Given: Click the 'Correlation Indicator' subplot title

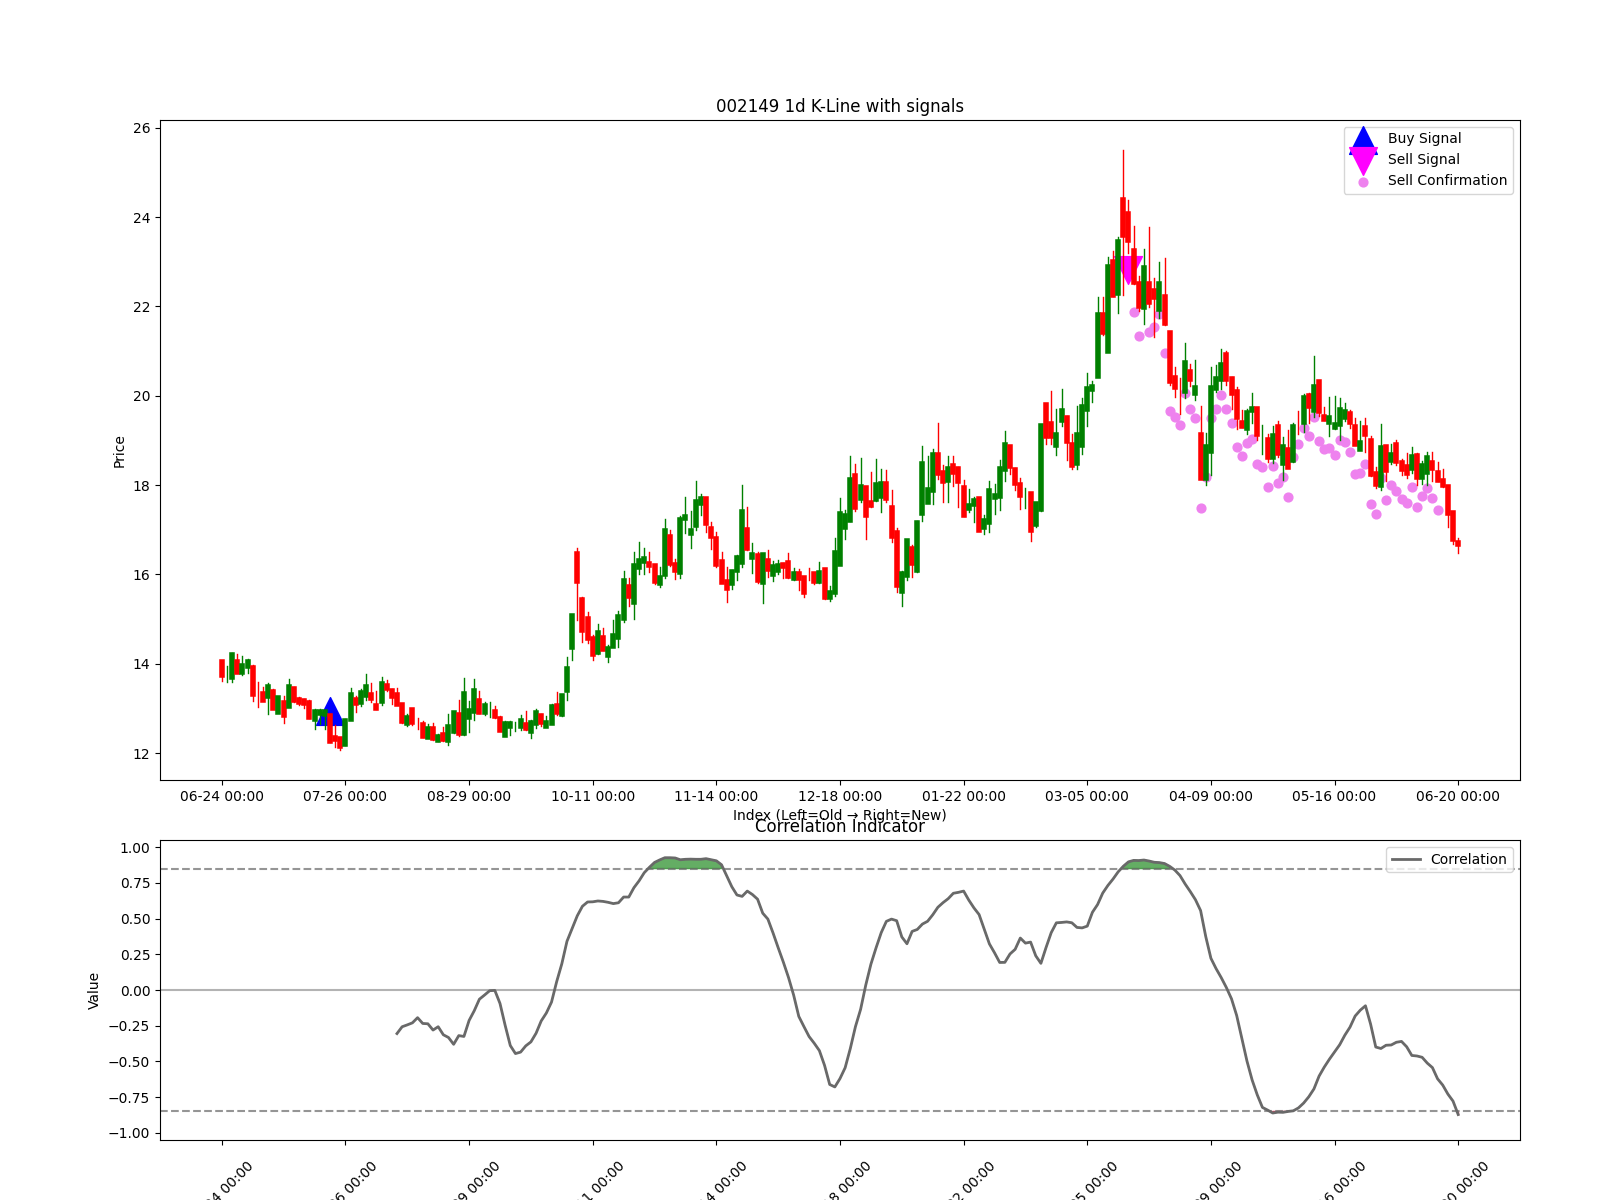Looking at the screenshot, I should (x=840, y=827).
